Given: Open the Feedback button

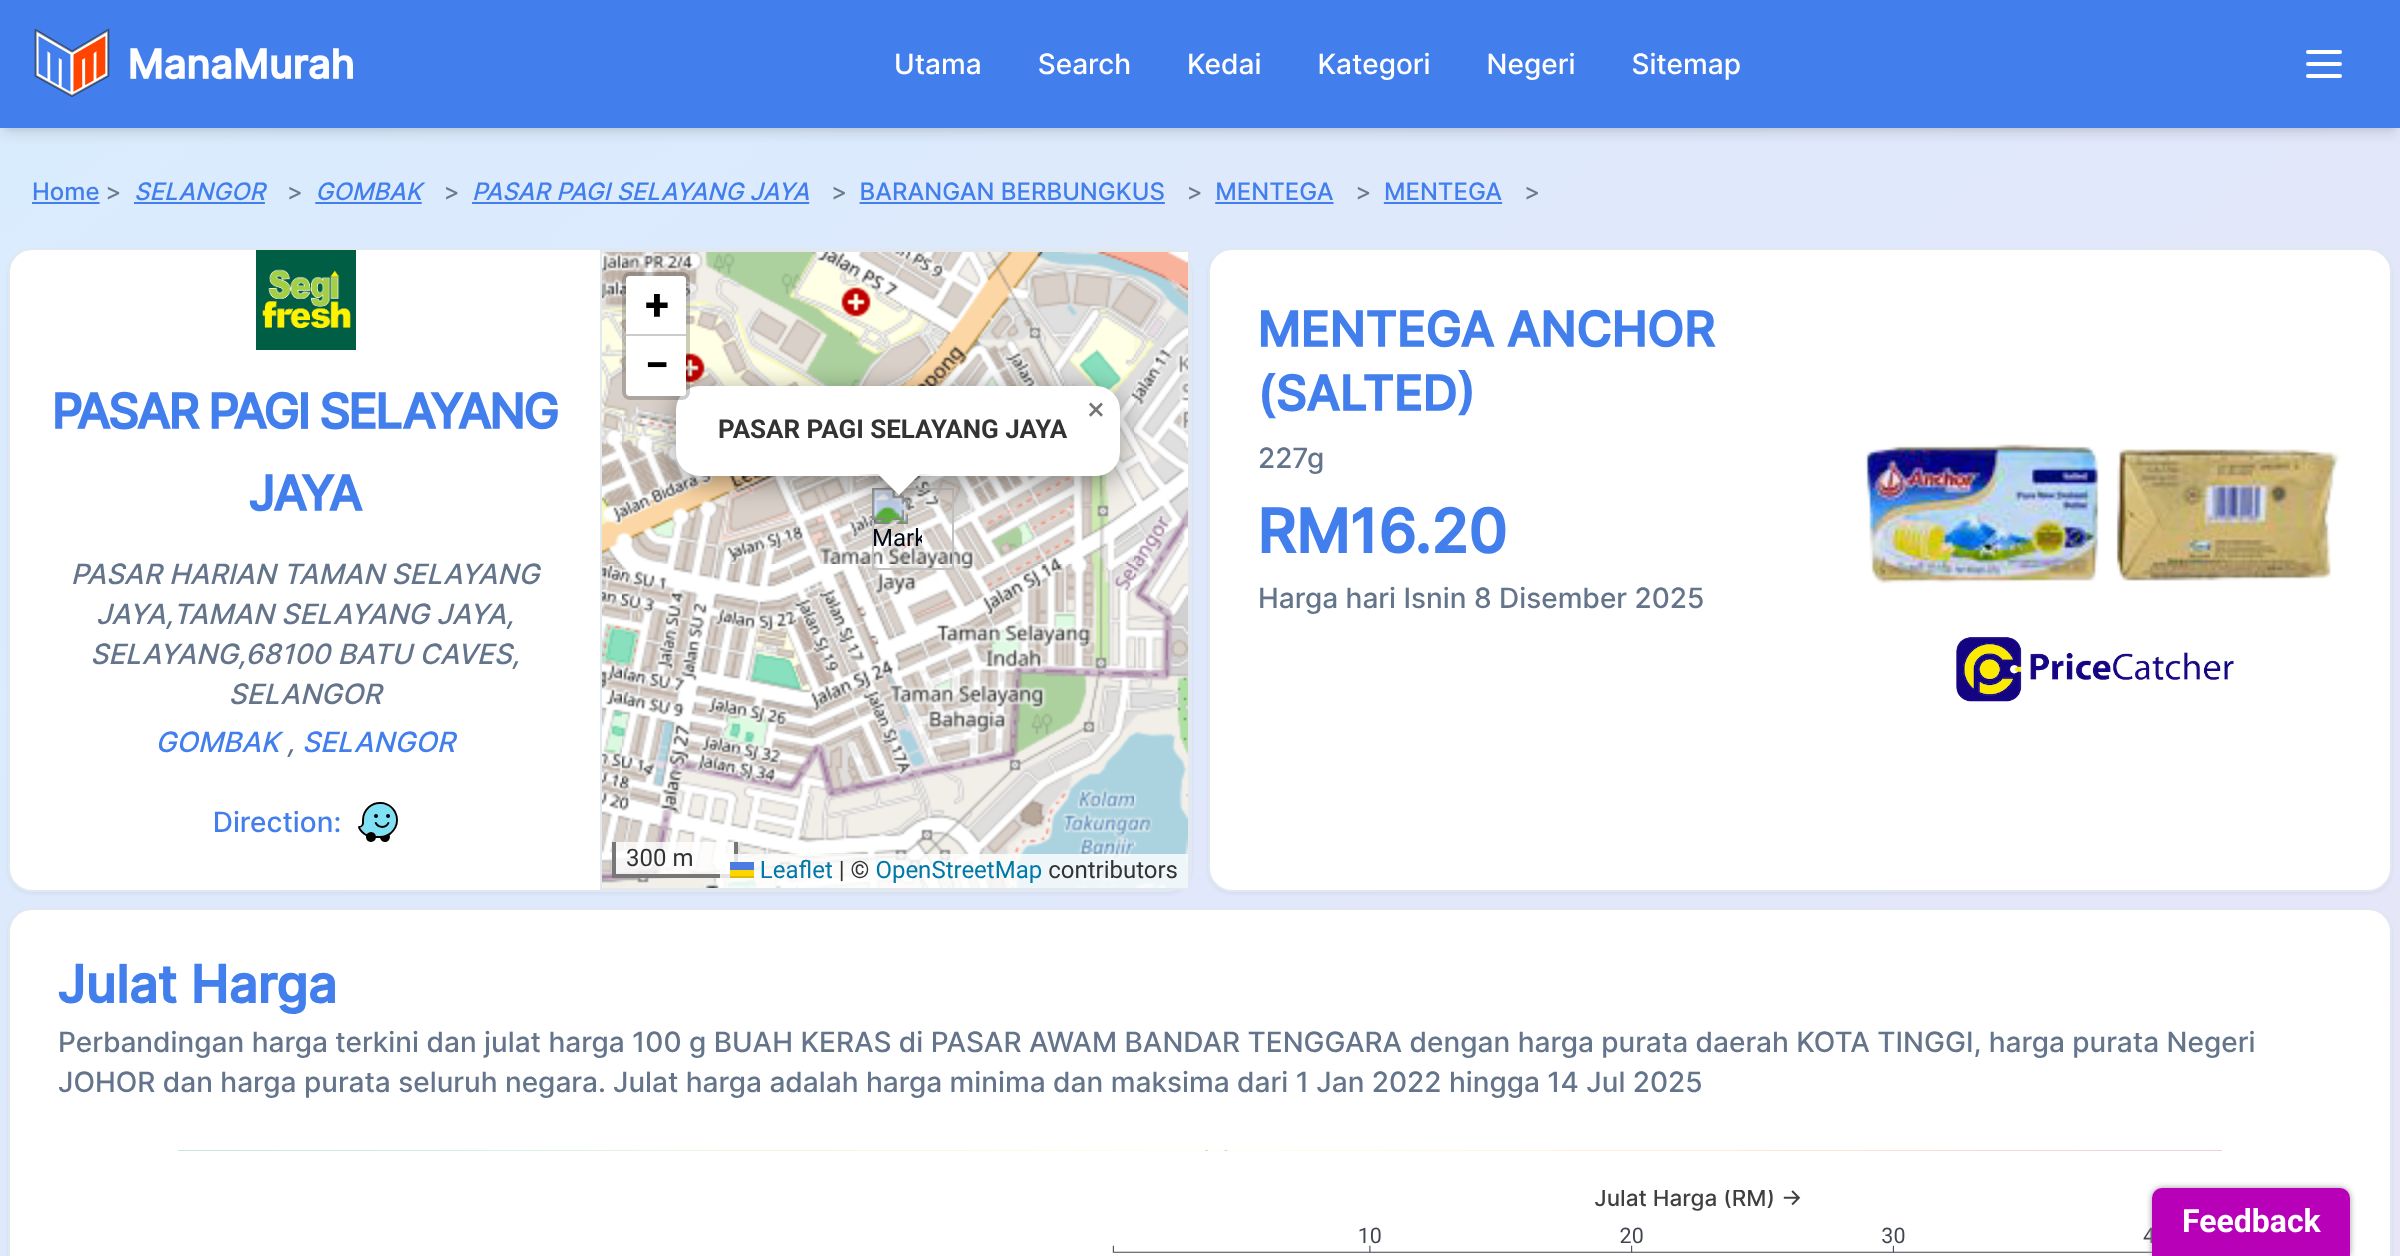Looking at the screenshot, I should point(2250,1220).
